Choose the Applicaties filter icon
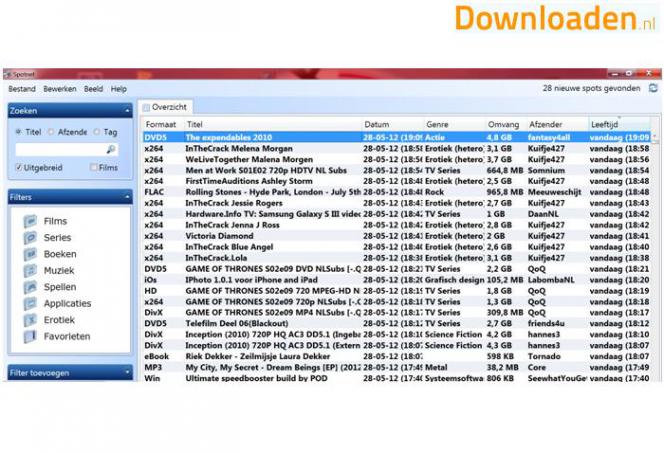Image resolution: width=664 pixels, height=453 pixels. coord(30,304)
